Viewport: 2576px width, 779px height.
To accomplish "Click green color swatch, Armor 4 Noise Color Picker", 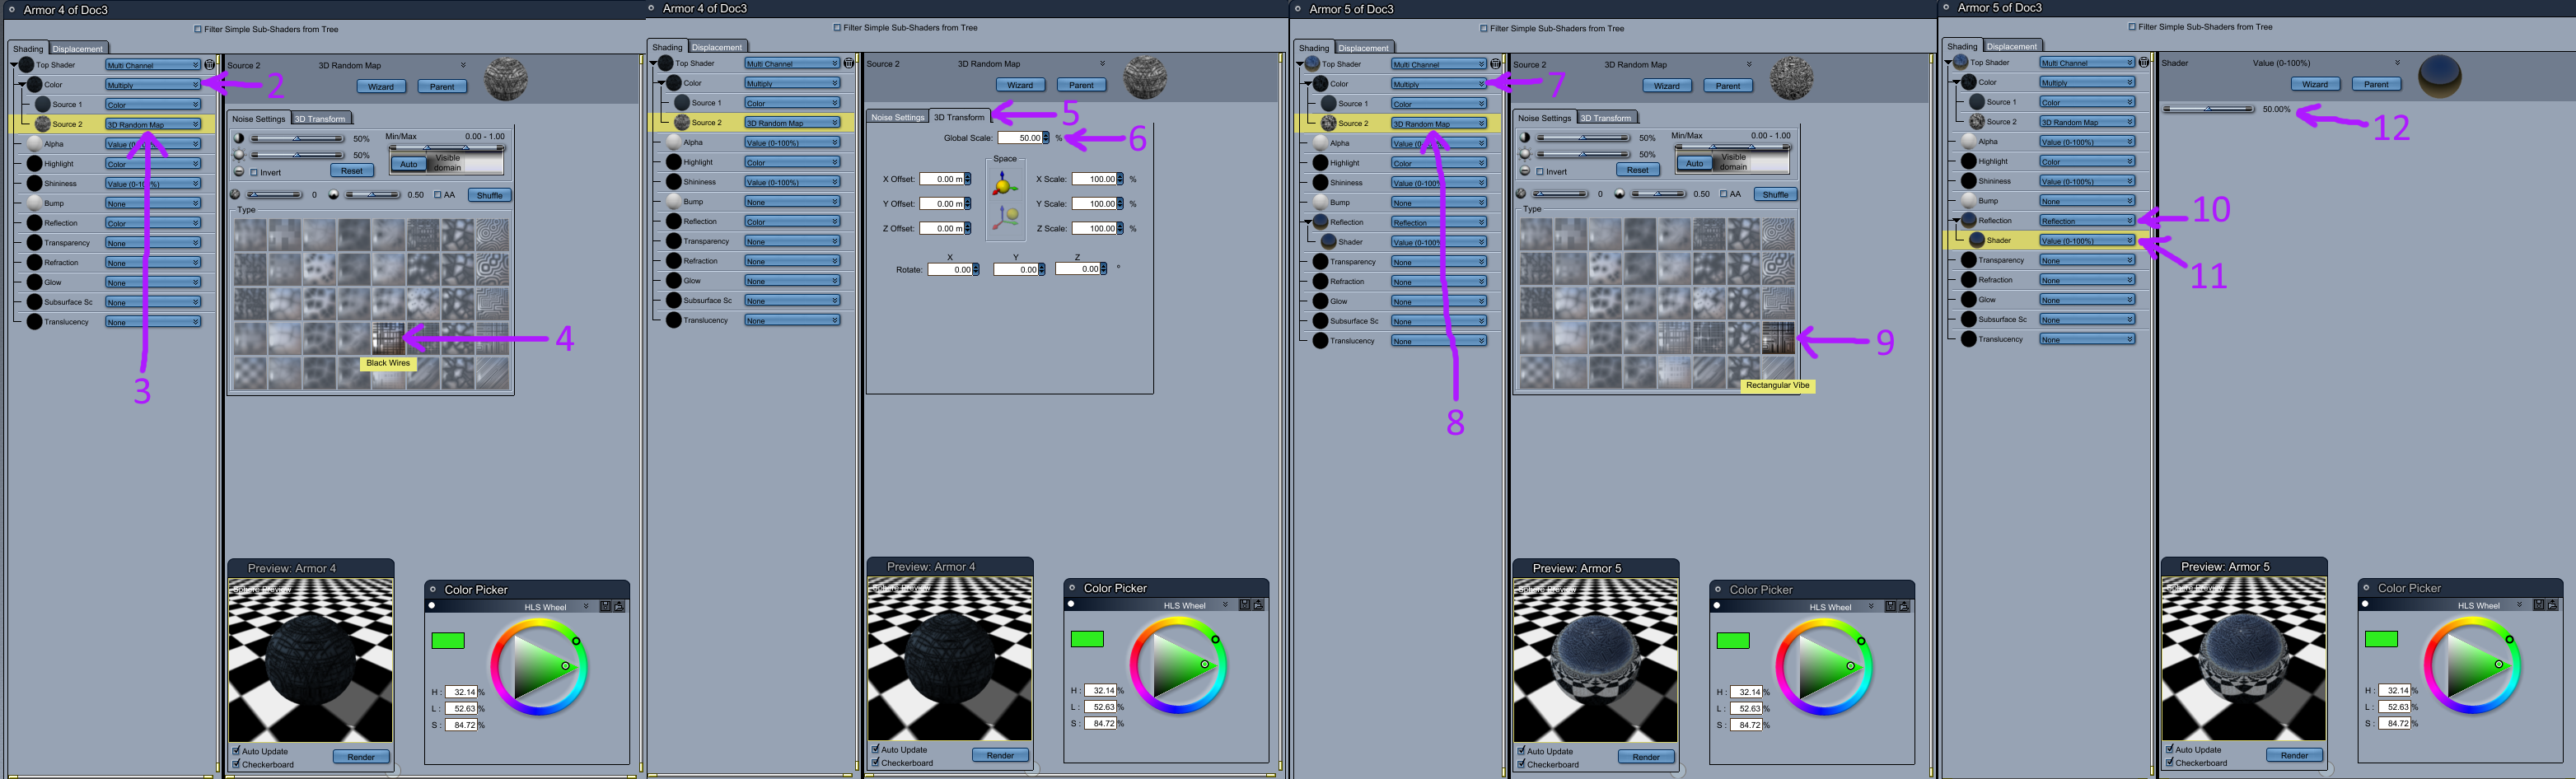I will click(x=448, y=641).
